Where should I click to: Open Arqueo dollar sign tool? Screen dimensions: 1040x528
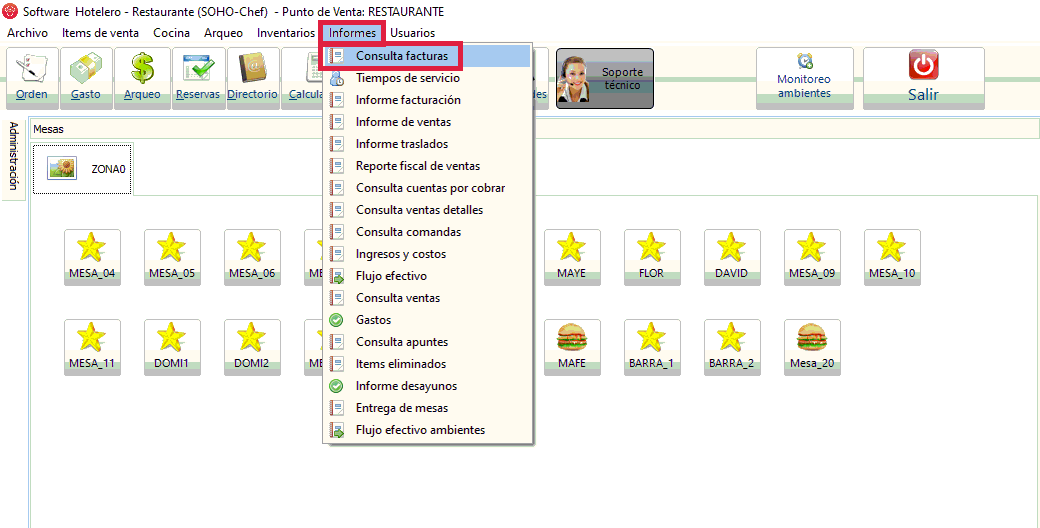[141, 78]
